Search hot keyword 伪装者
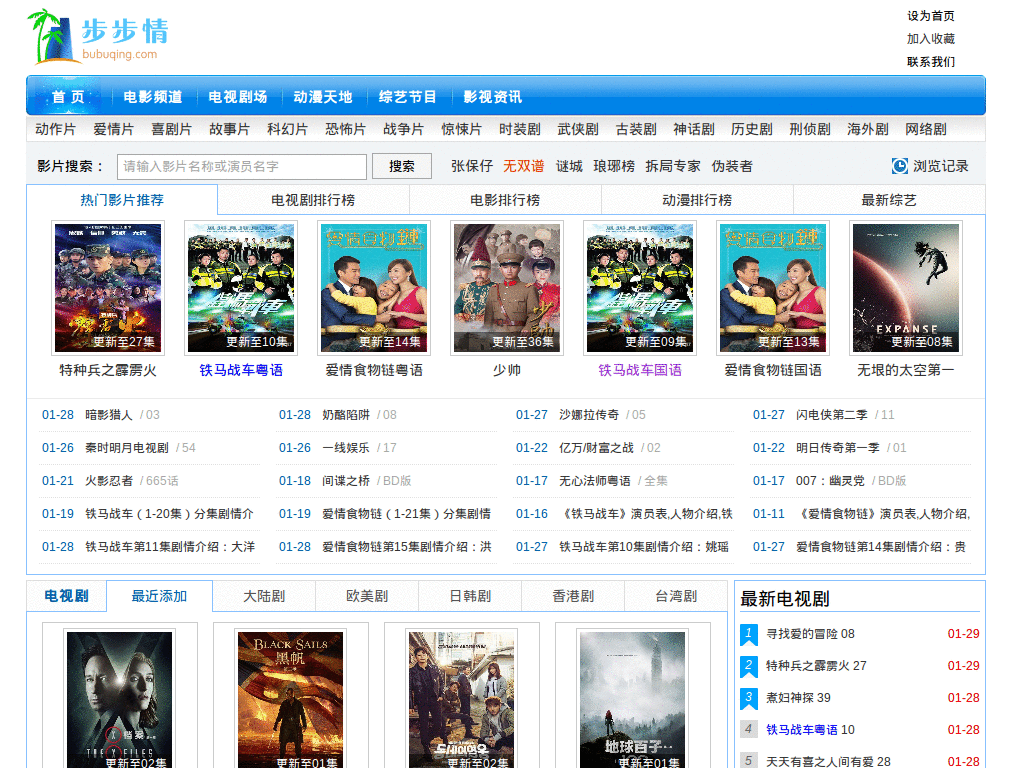The width and height of the screenshot is (1024, 768). (x=732, y=166)
